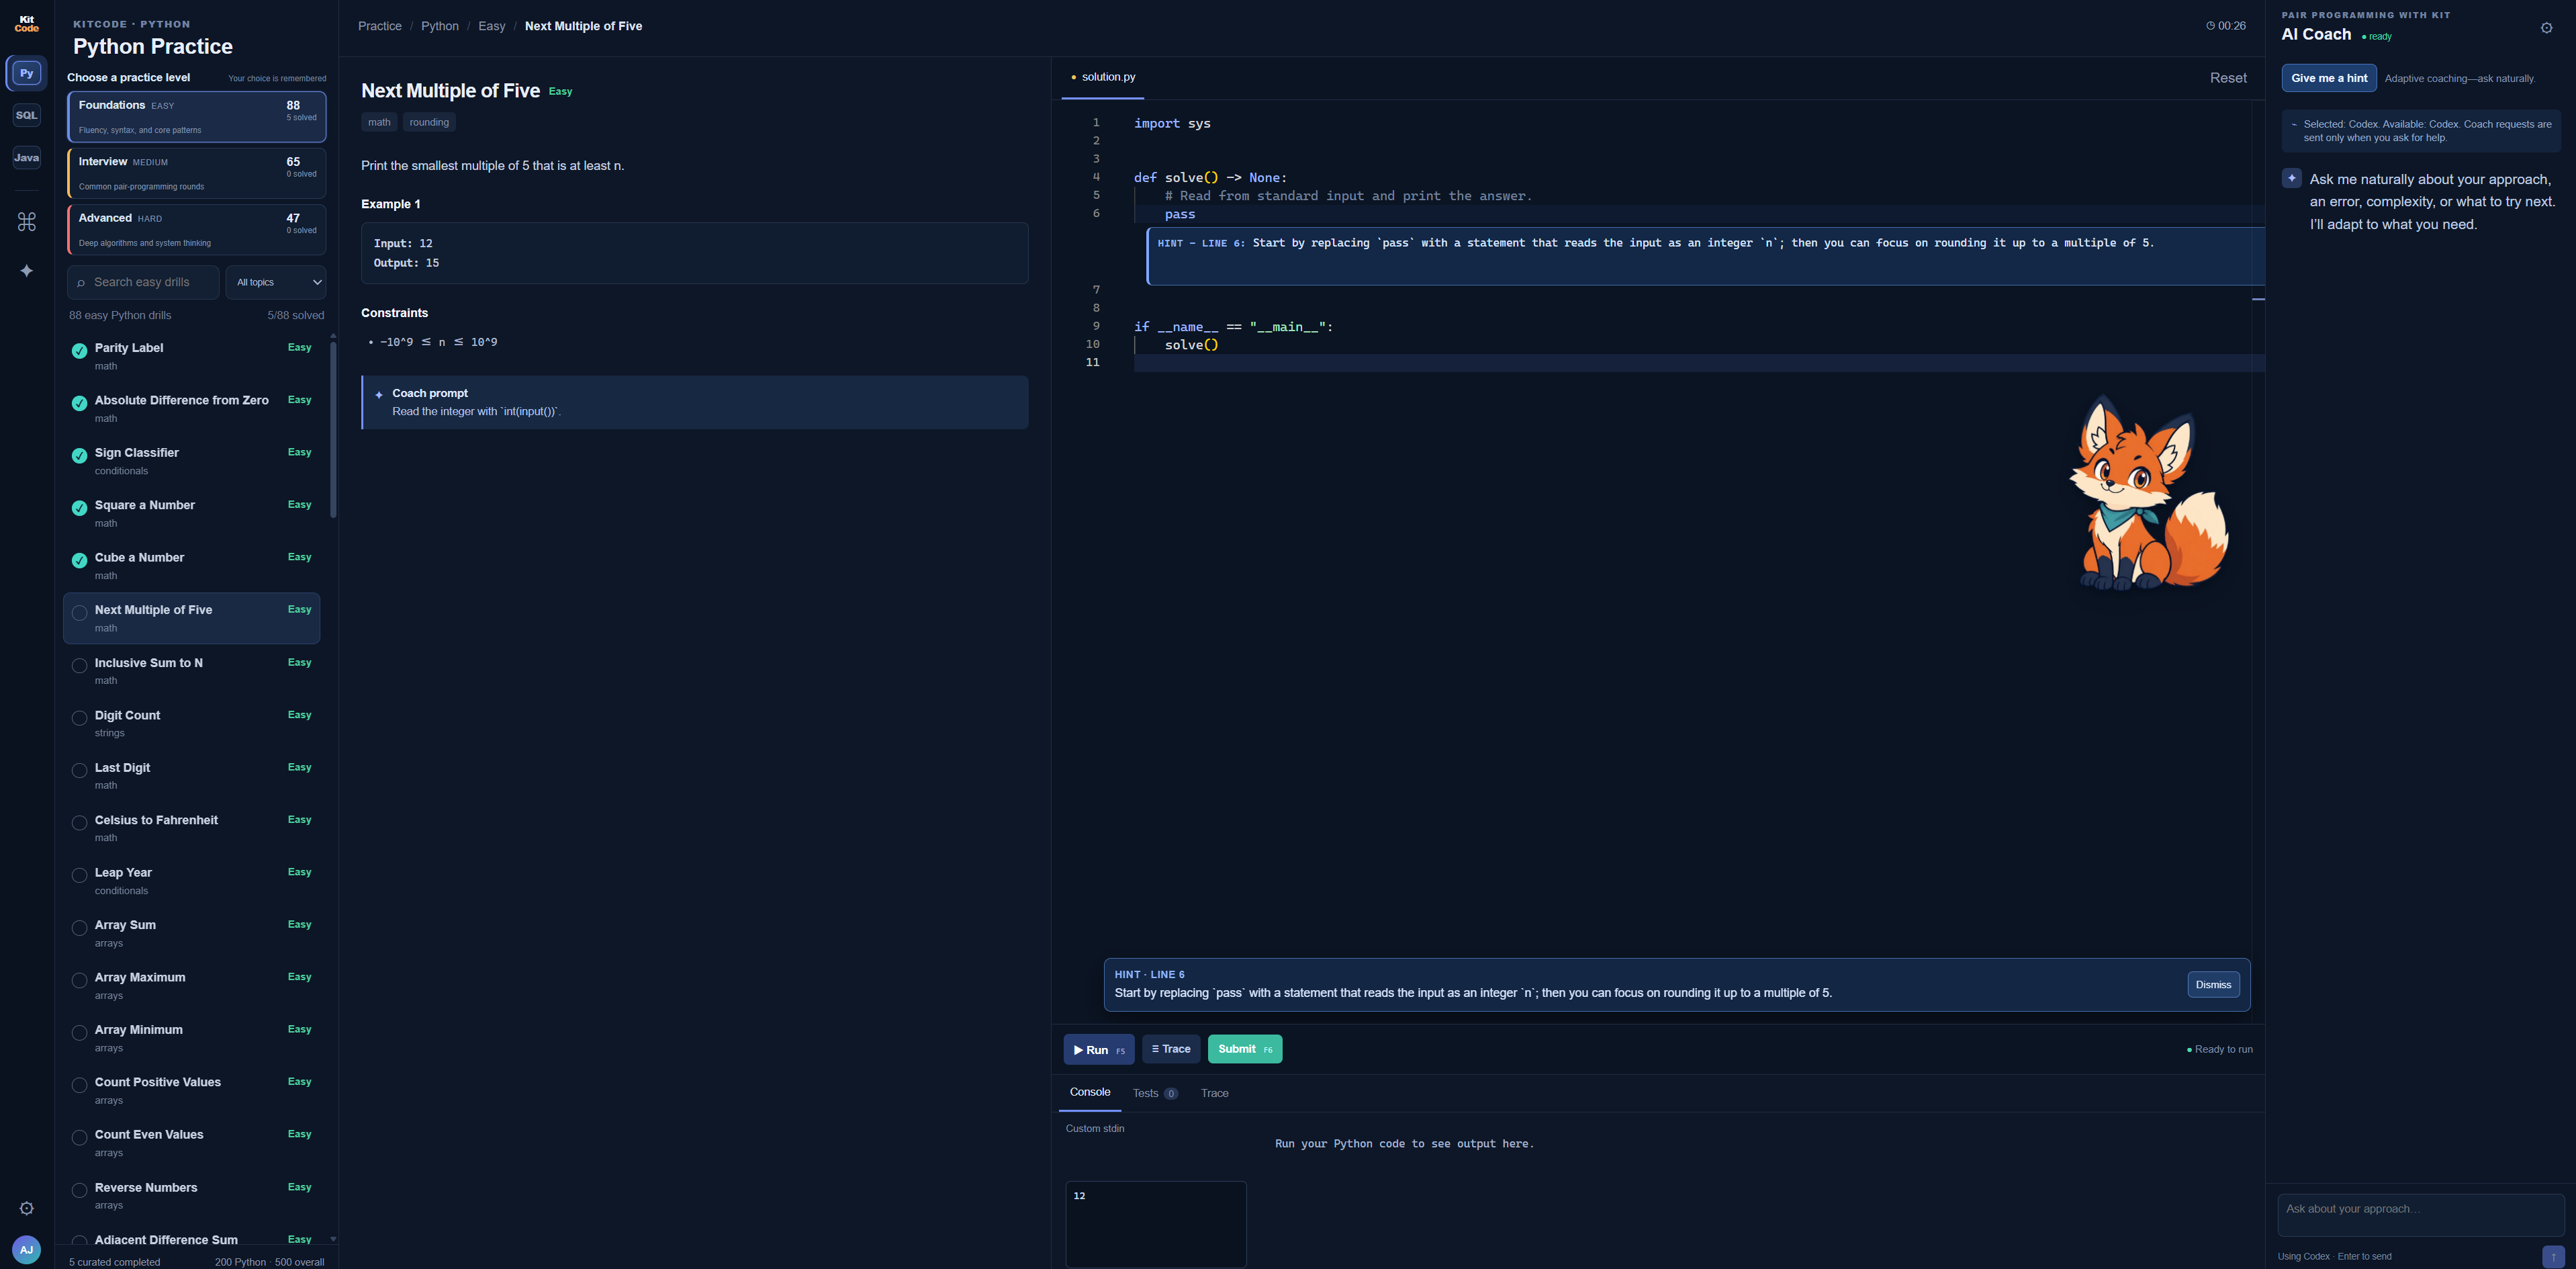Open sidebar settings gear at bottom
The image size is (2576, 1269).
[27, 1208]
